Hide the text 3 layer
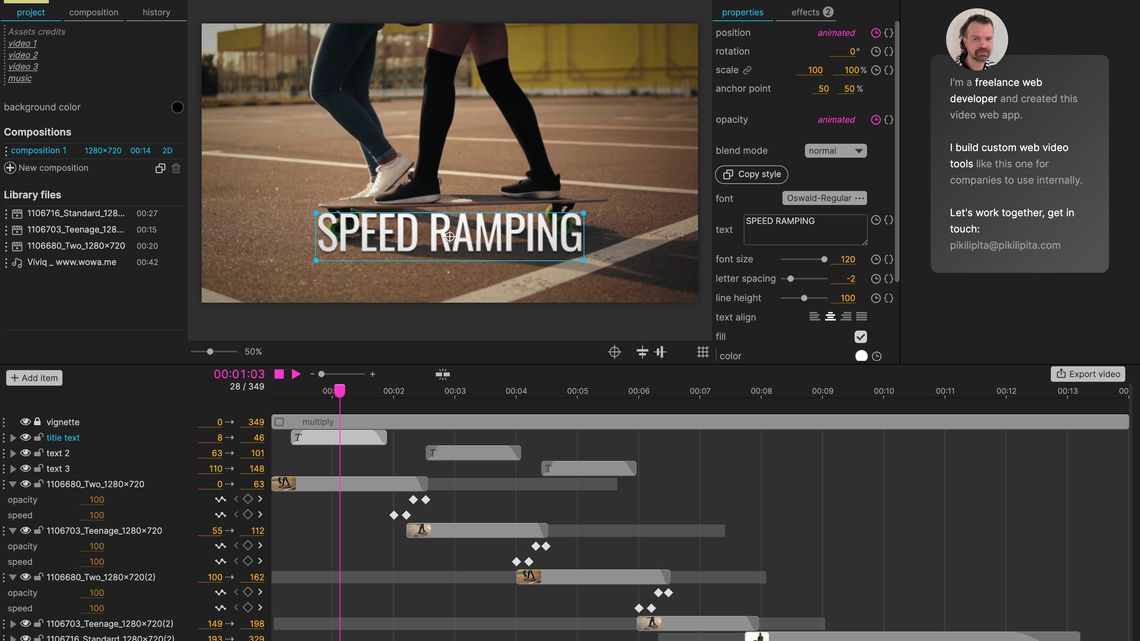This screenshot has width=1140, height=641. tap(25, 469)
